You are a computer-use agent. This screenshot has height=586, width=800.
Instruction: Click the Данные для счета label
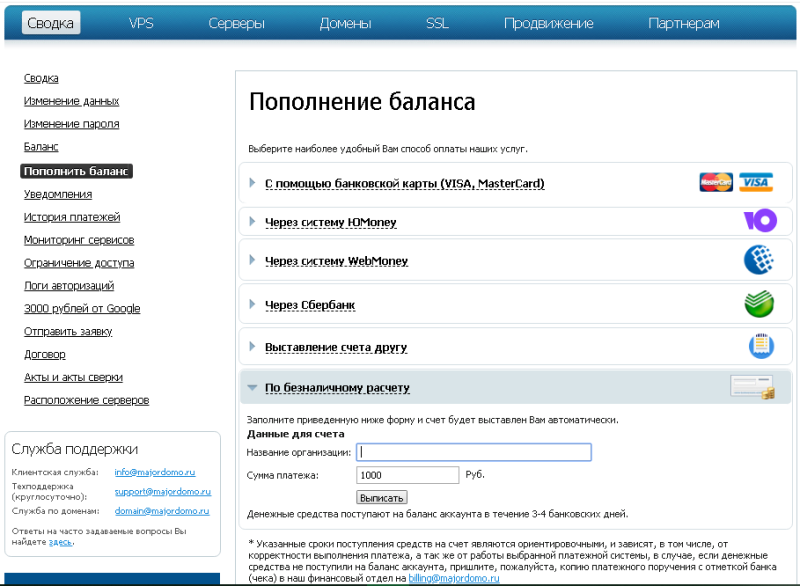point(295,434)
